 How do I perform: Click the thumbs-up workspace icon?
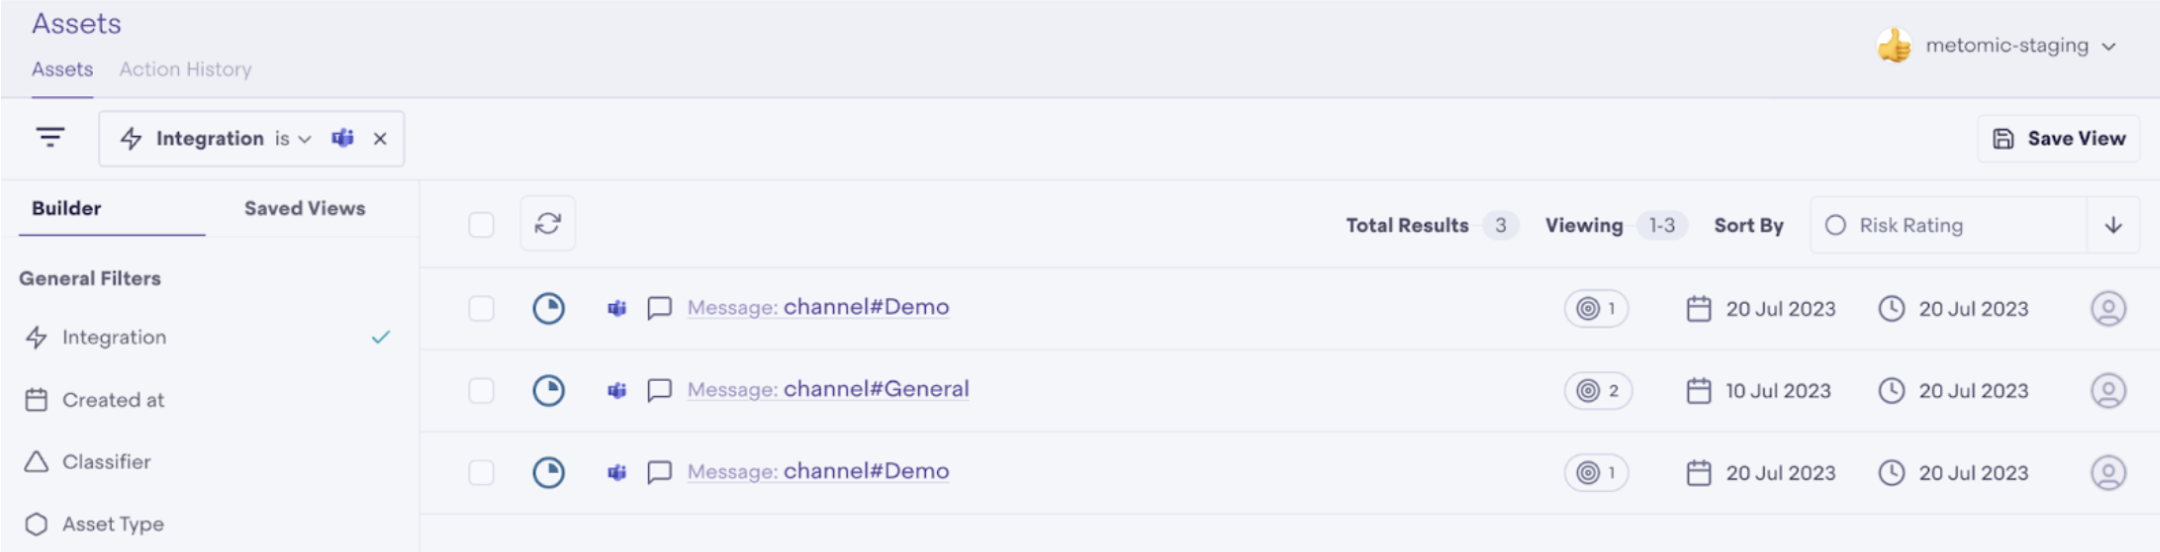tap(1894, 46)
